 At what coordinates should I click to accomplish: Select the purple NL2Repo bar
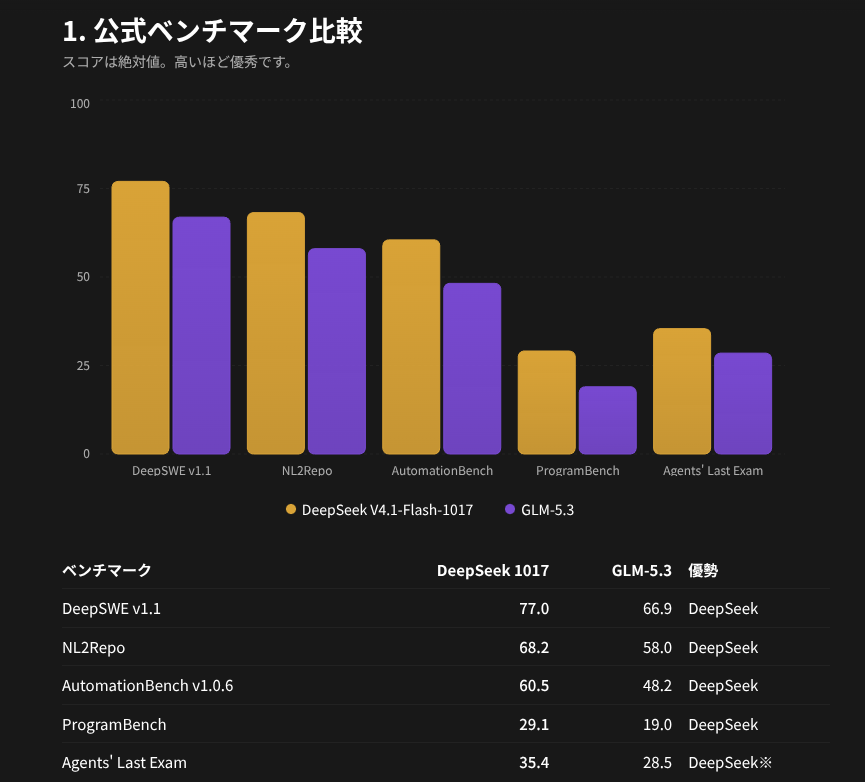[x=337, y=351]
